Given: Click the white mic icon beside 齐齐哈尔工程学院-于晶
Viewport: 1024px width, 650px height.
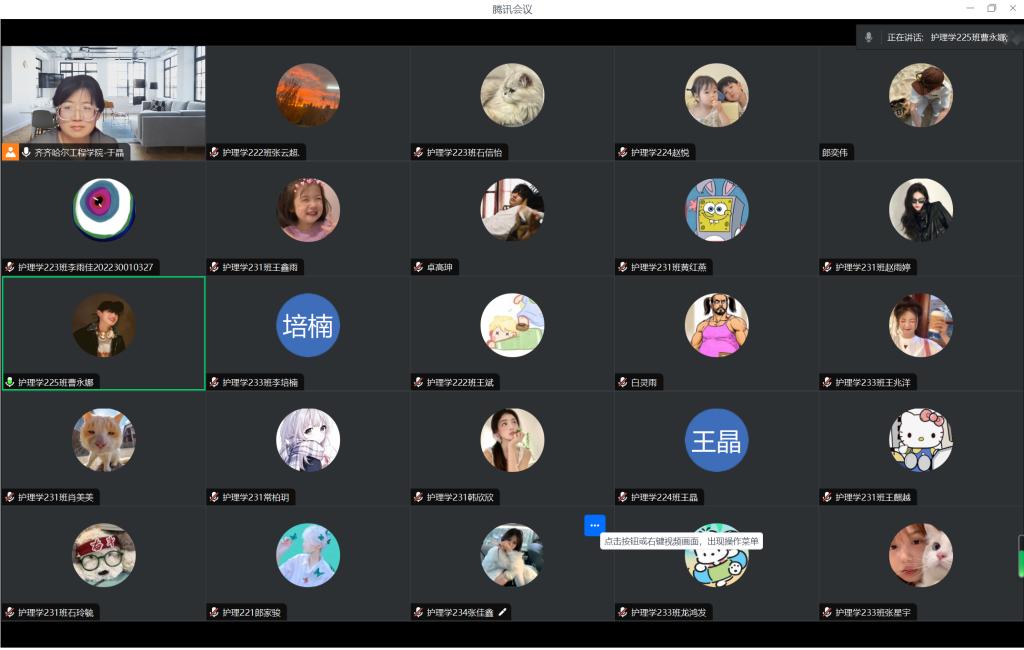Looking at the screenshot, I should pos(26,152).
